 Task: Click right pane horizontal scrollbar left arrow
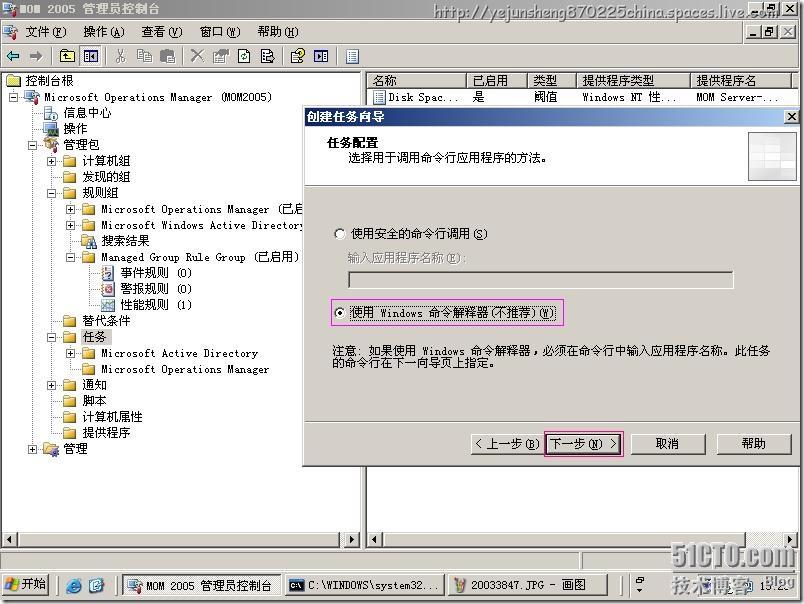[x=374, y=539]
